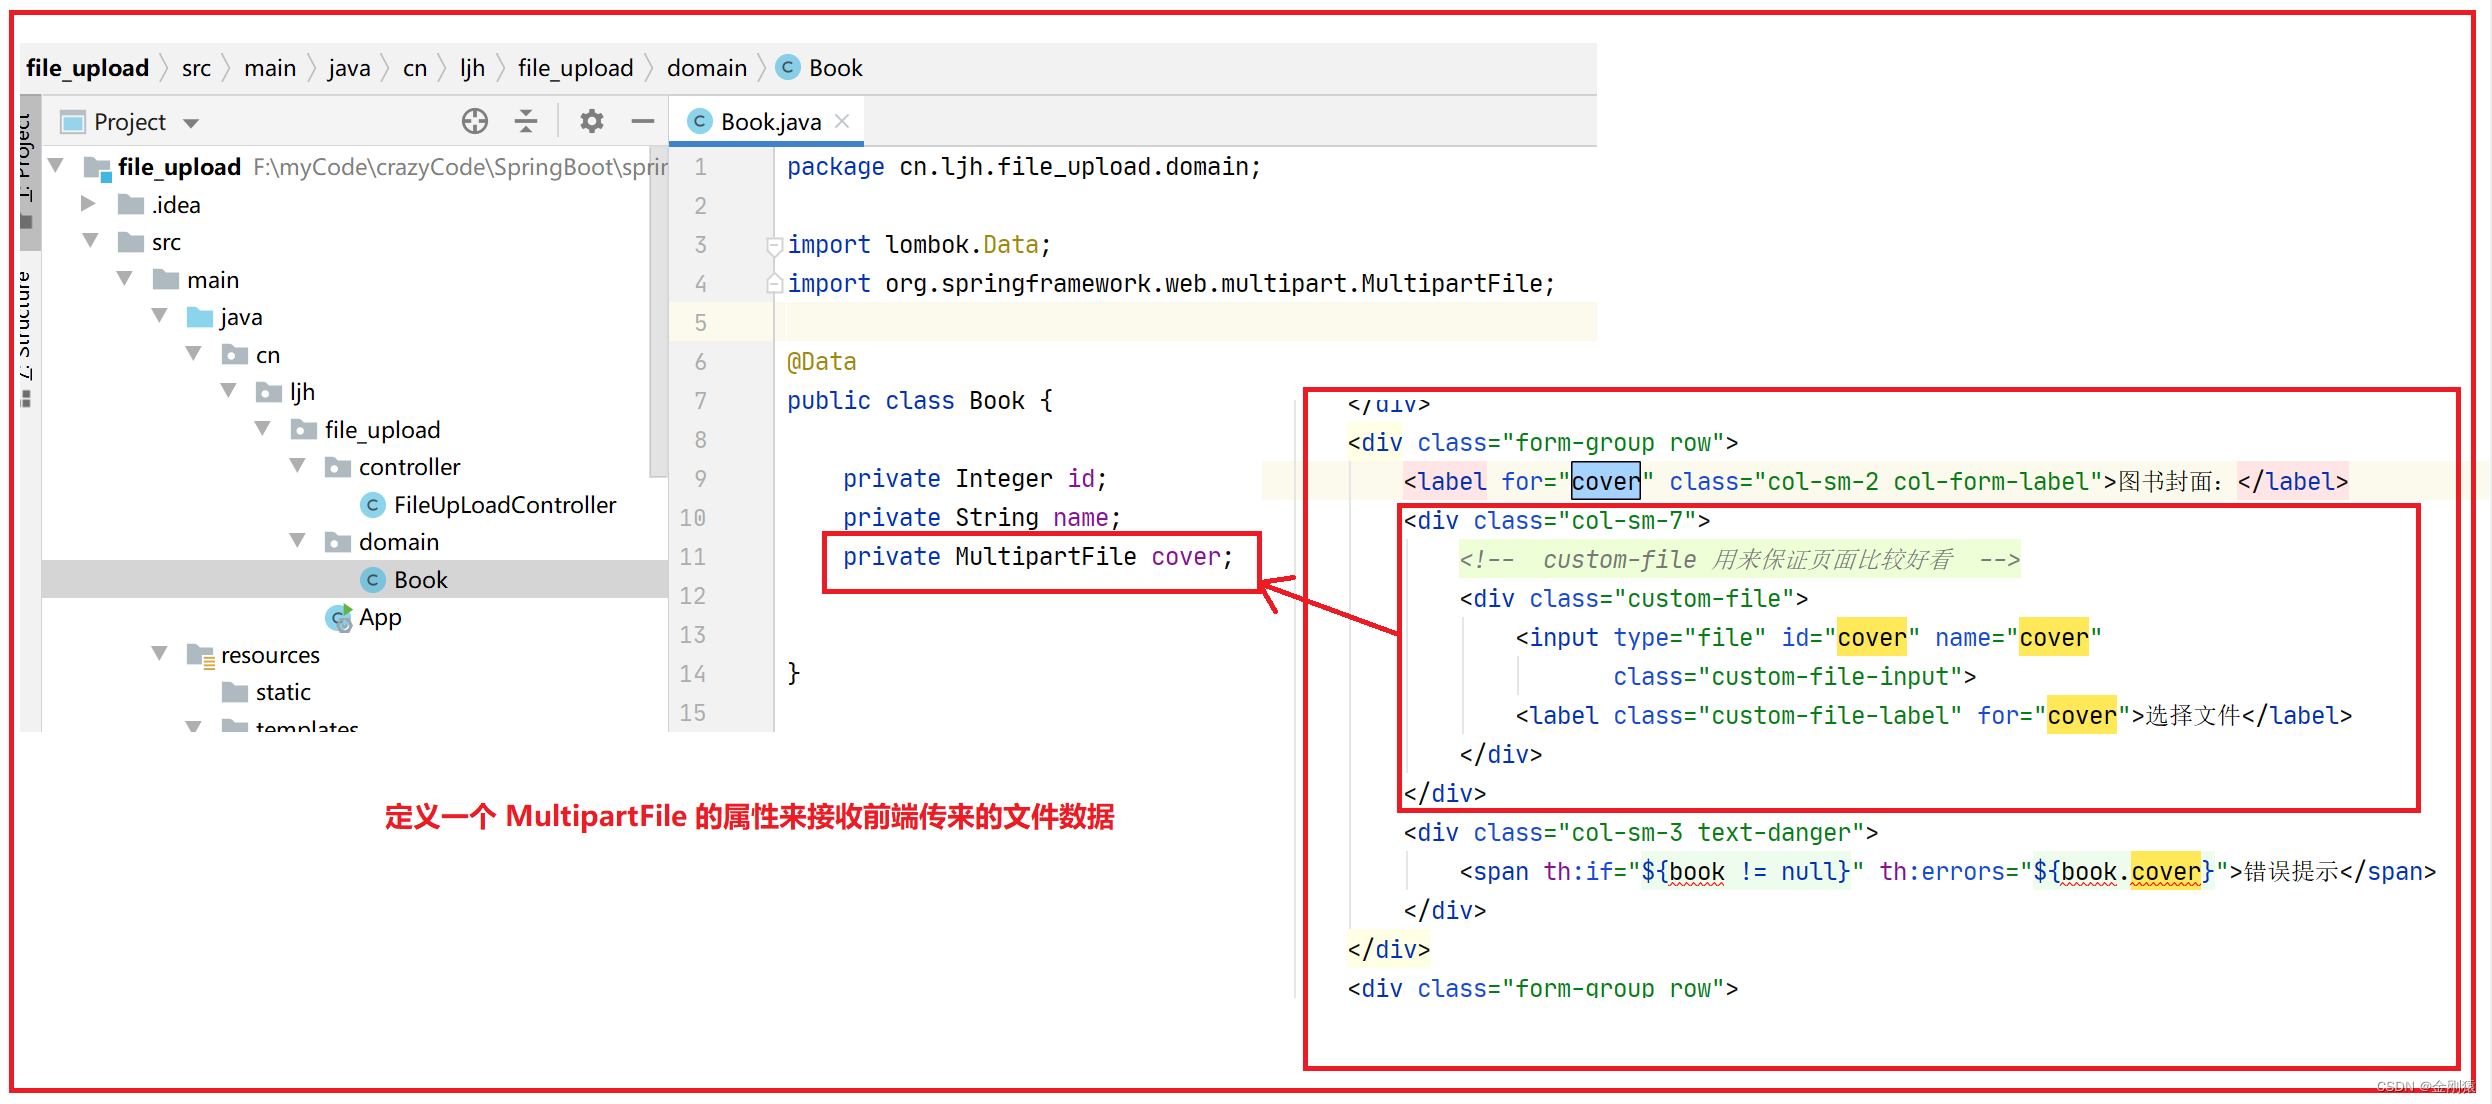Click file_upload root in breadcrumb bar
The width and height of the screenshot is (2492, 1104).
[x=87, y=68]
